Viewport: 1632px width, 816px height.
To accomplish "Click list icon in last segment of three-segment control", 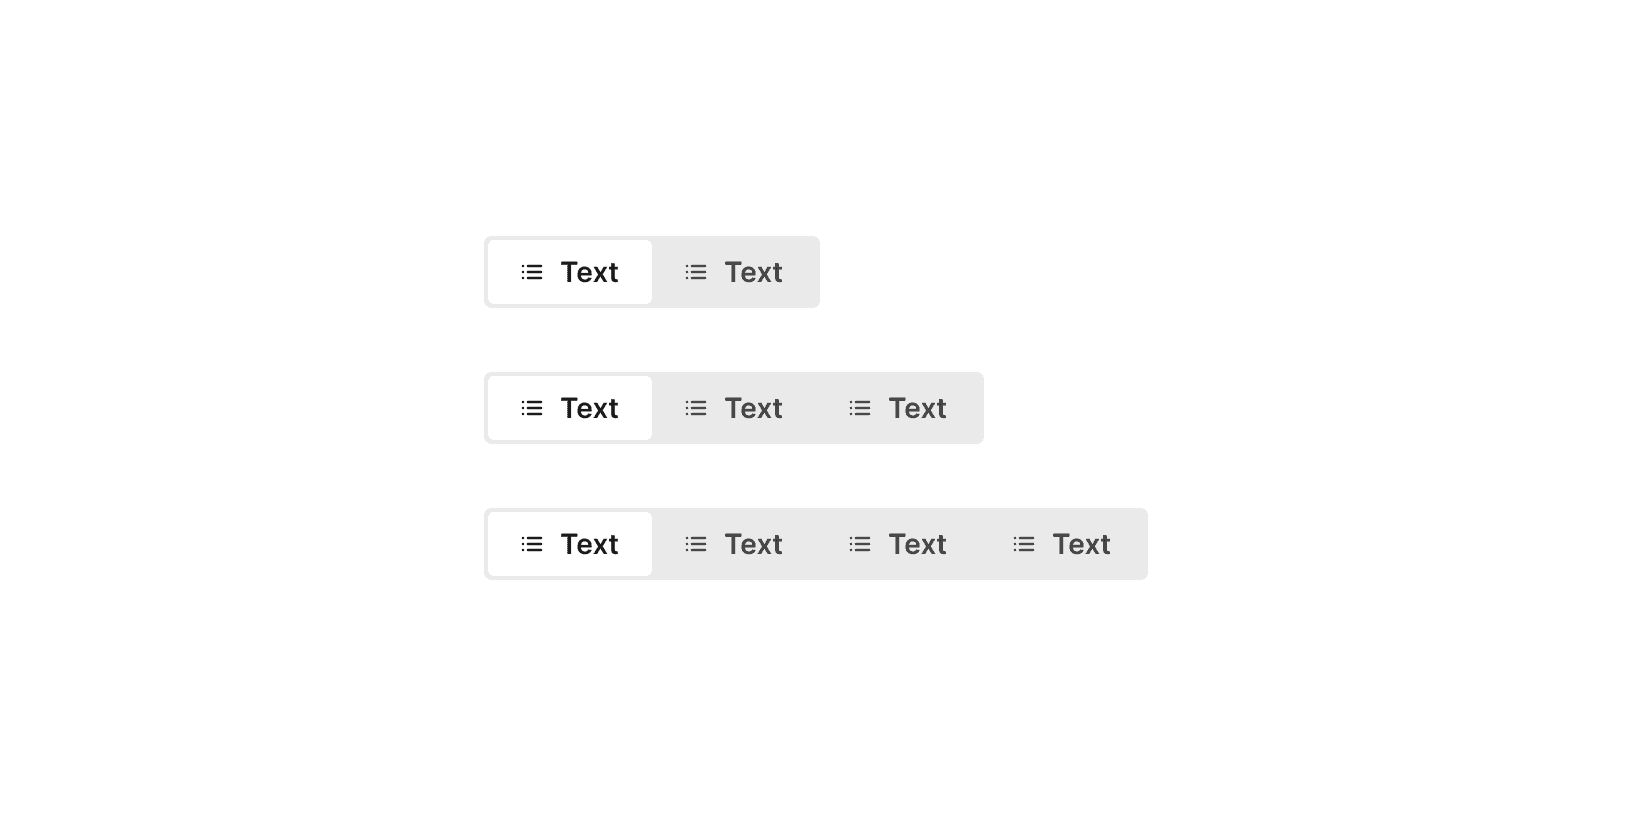I will click(860, 408).
